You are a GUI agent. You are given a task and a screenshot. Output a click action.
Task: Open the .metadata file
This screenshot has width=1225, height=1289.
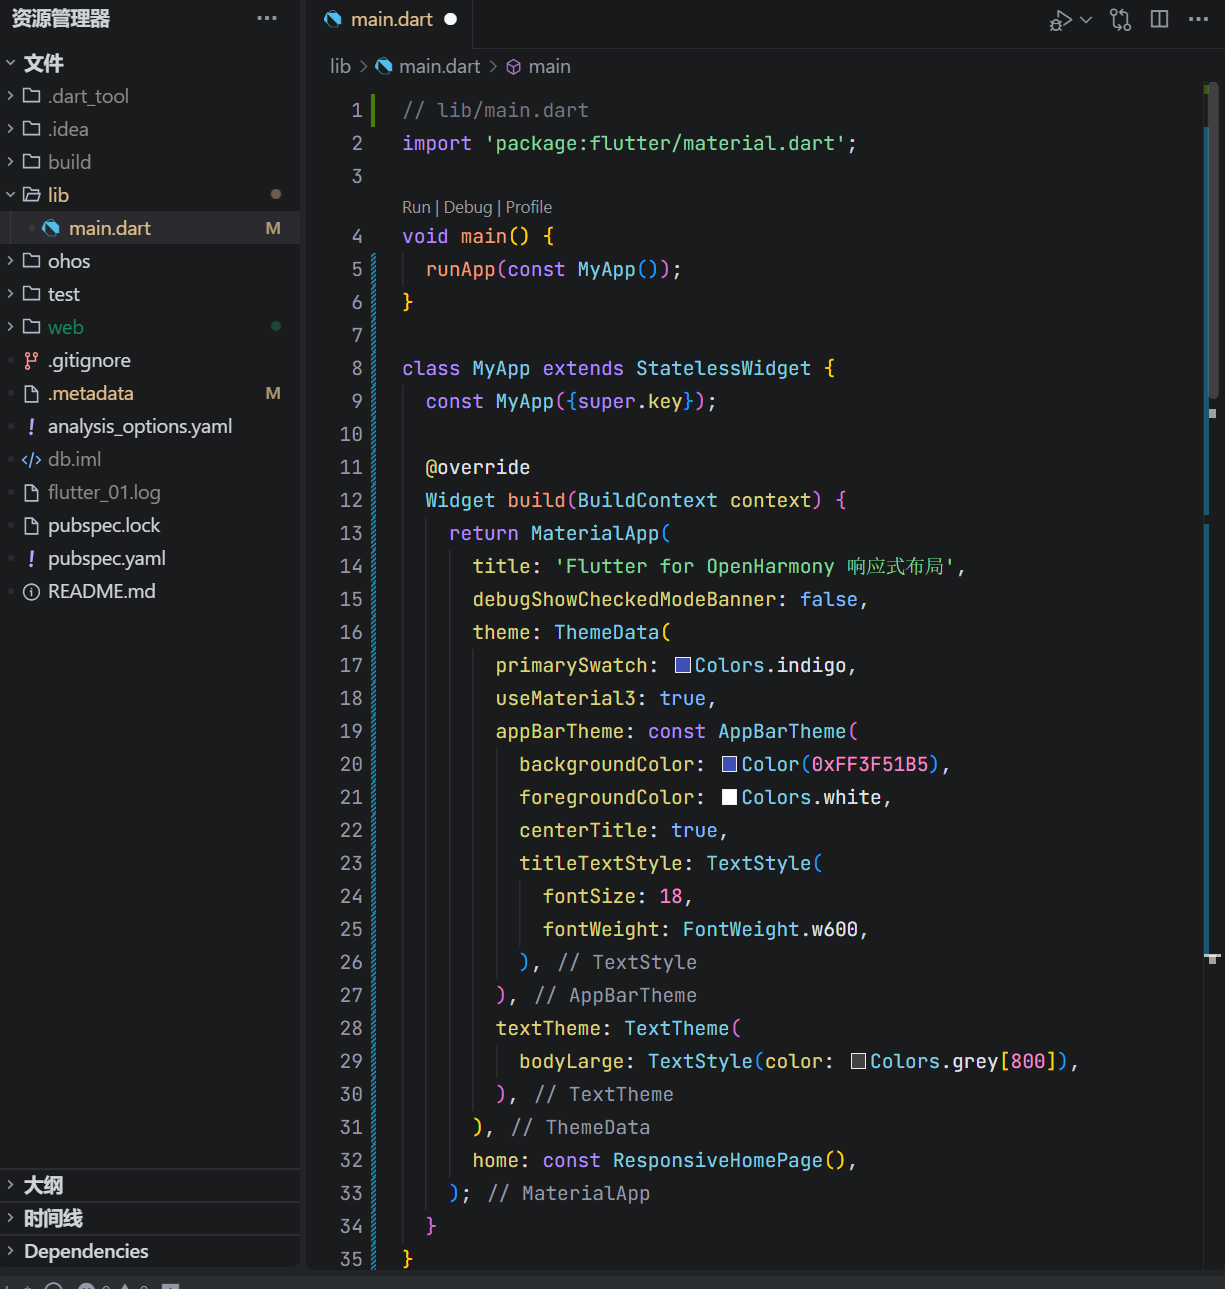(150, 393)
